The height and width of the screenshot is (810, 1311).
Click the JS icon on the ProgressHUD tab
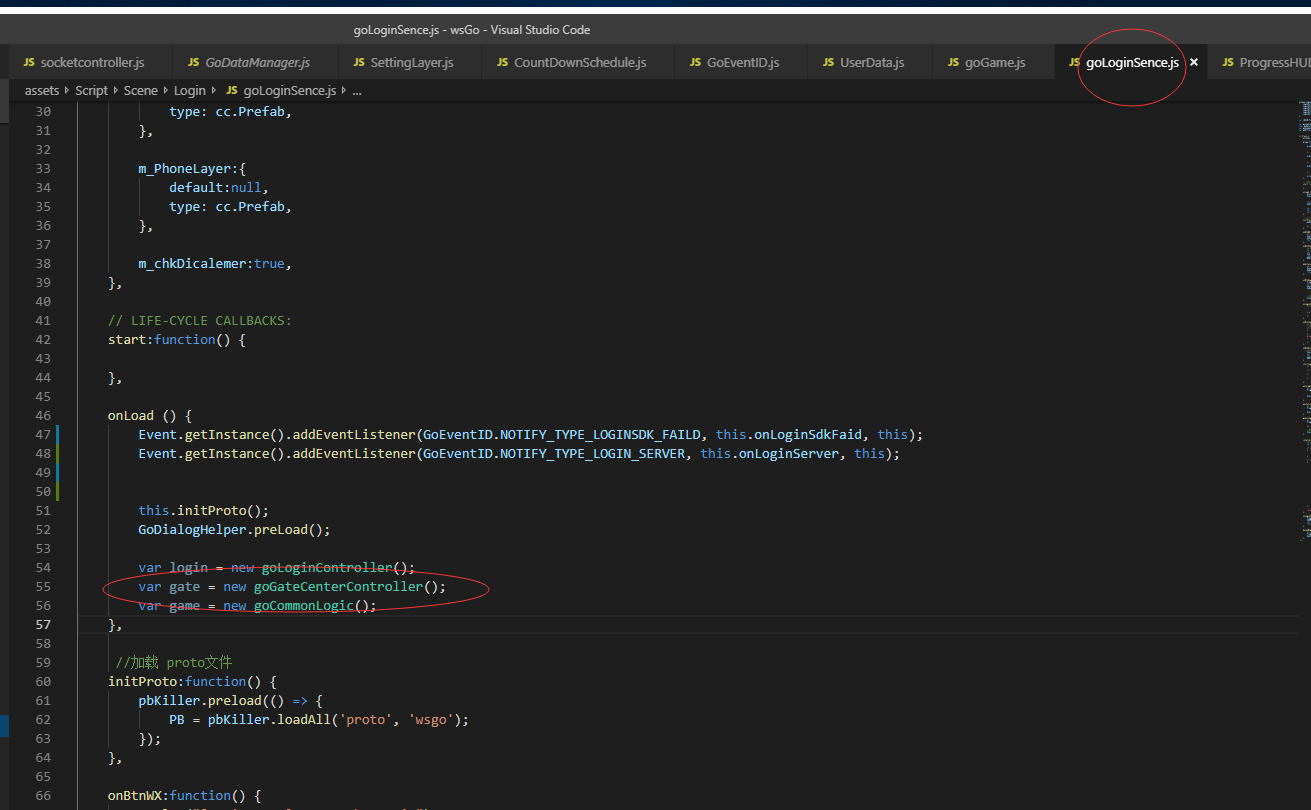point(1228,62)
